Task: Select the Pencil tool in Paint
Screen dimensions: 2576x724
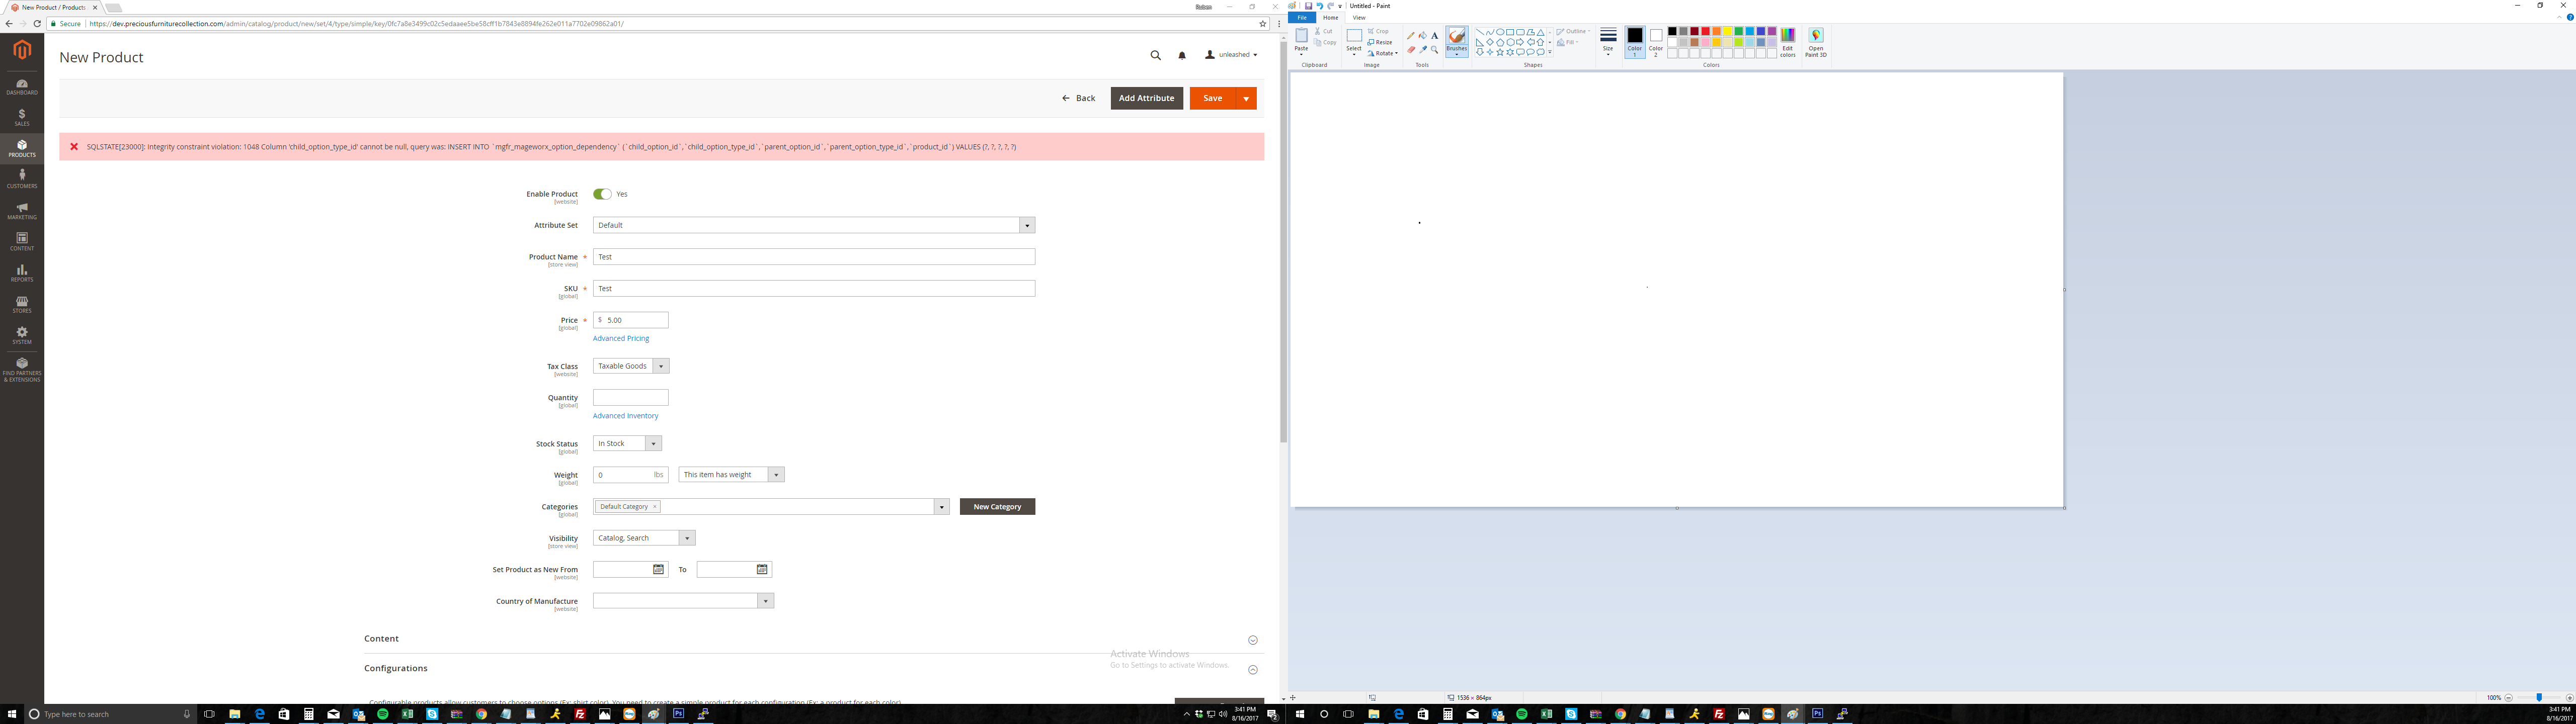Action: [x=1411, y=36]
